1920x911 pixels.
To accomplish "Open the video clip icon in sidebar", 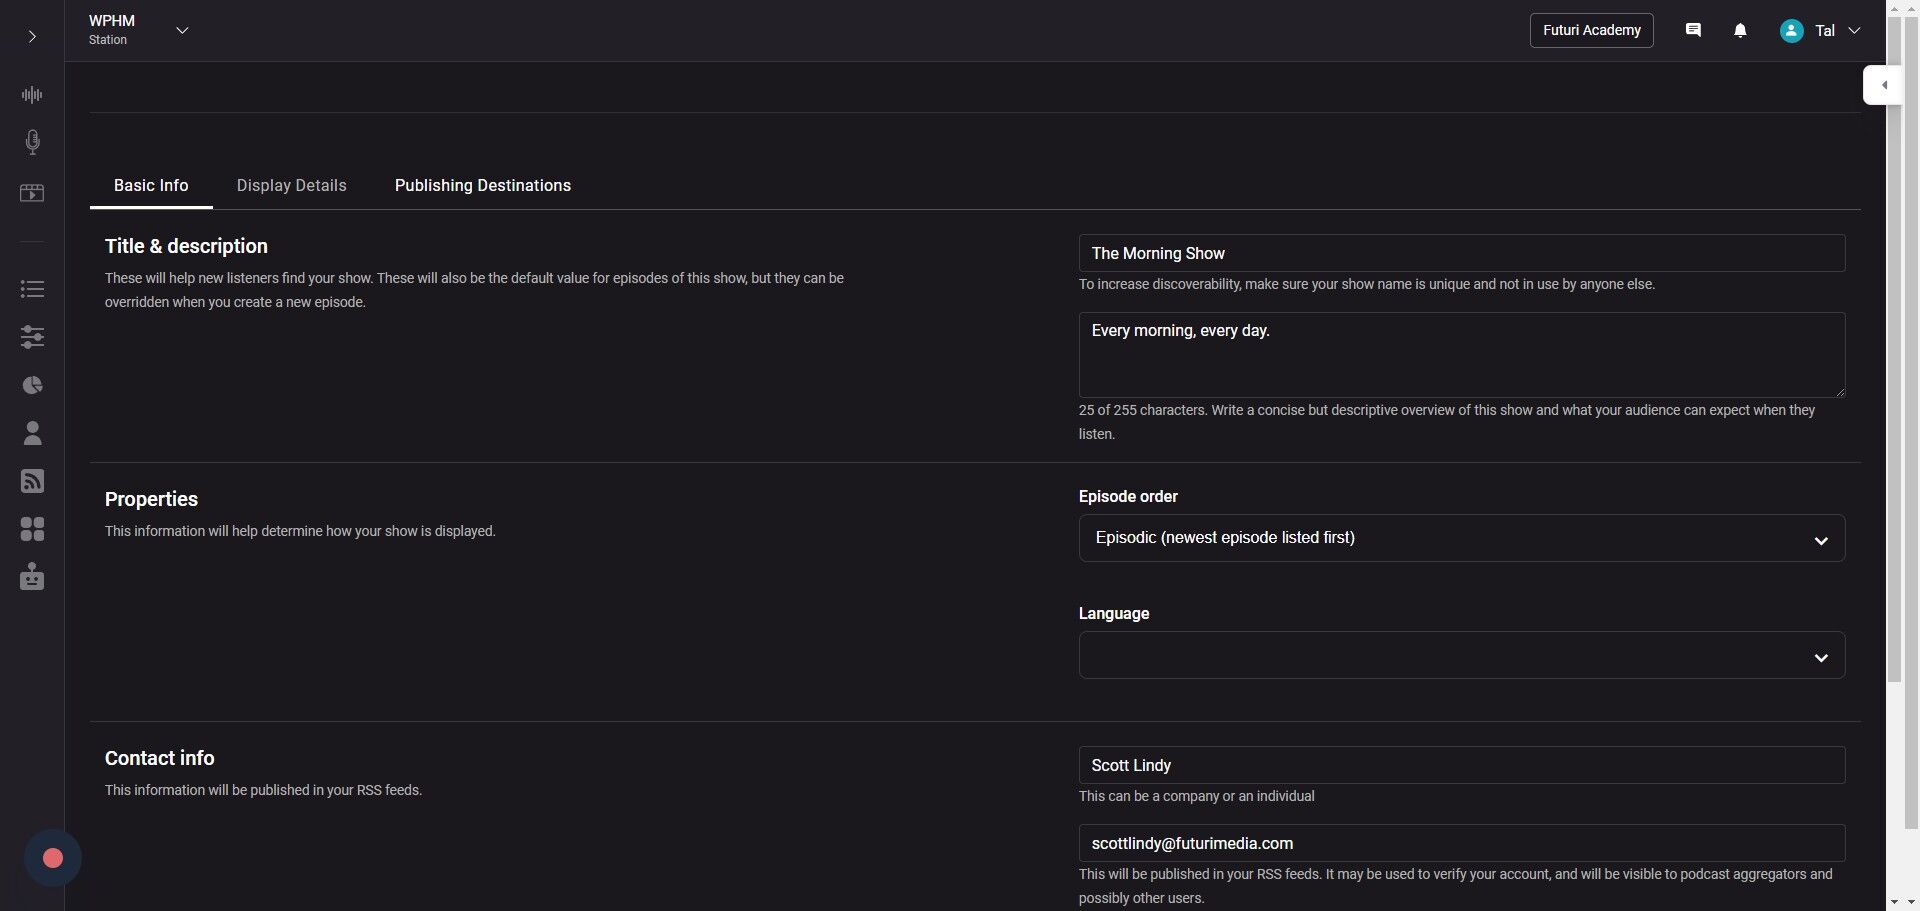I will click(x=32, y=193).
